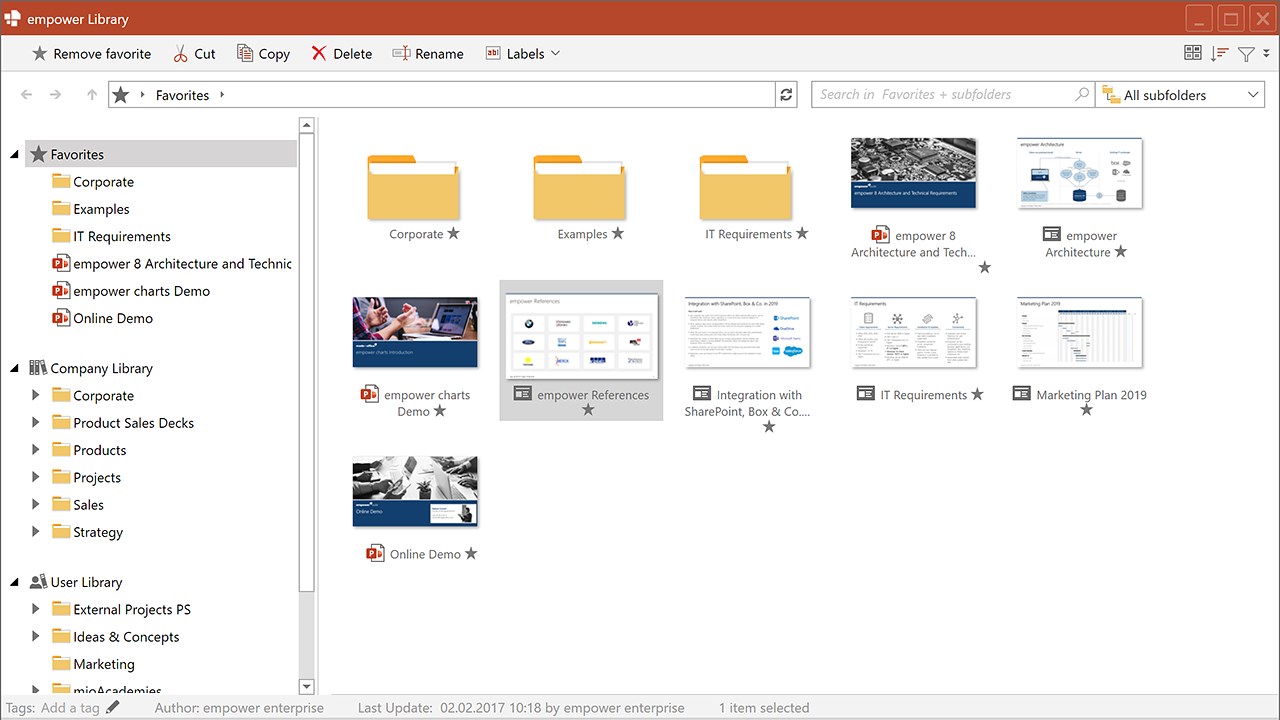Select the Strategy folder label
Viewport: 1280px width, 720px height.
point(98,532)
